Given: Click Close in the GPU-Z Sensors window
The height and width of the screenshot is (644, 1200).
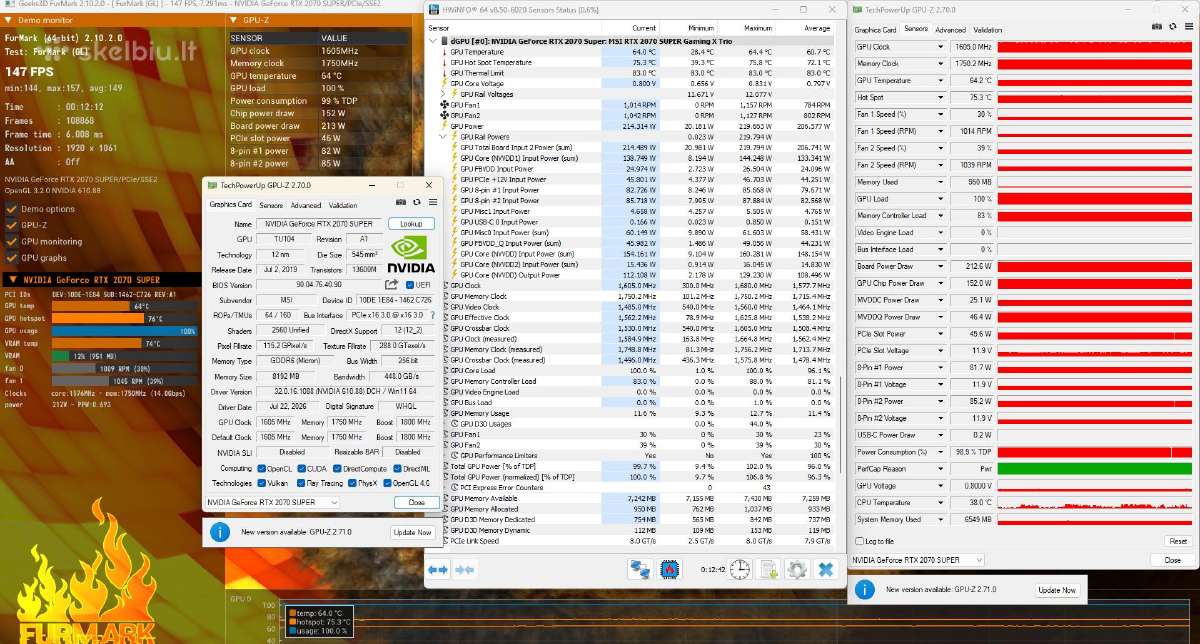Looking at the screenshot, I should 1172,560.
